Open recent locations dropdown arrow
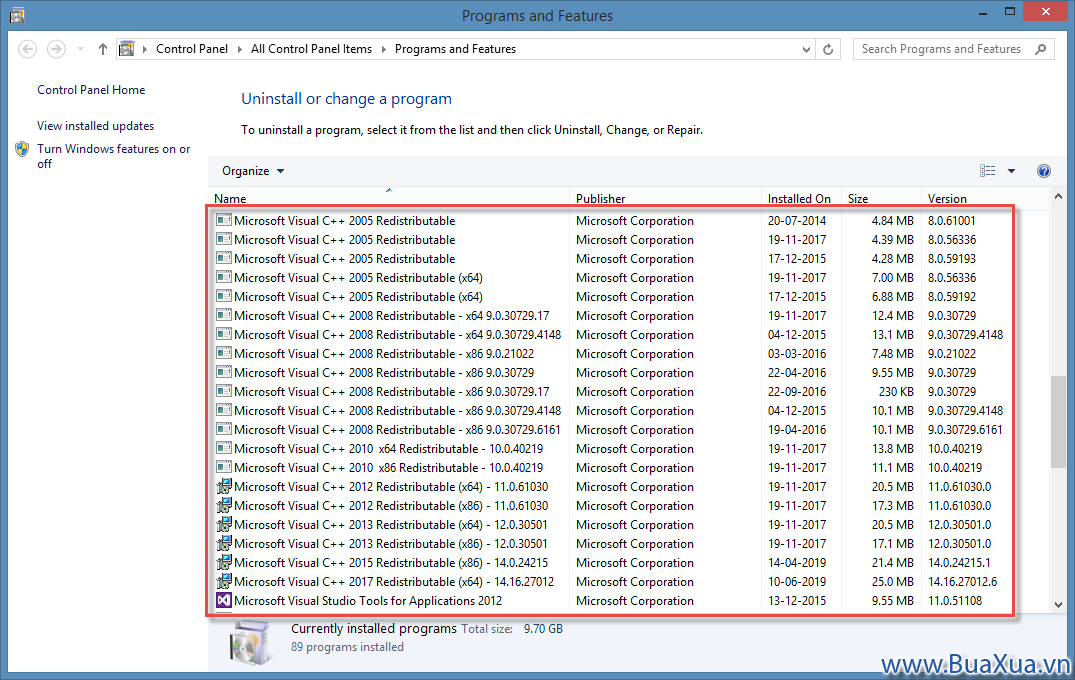This screenshot has width=1075, height=680. pos(80,49)
